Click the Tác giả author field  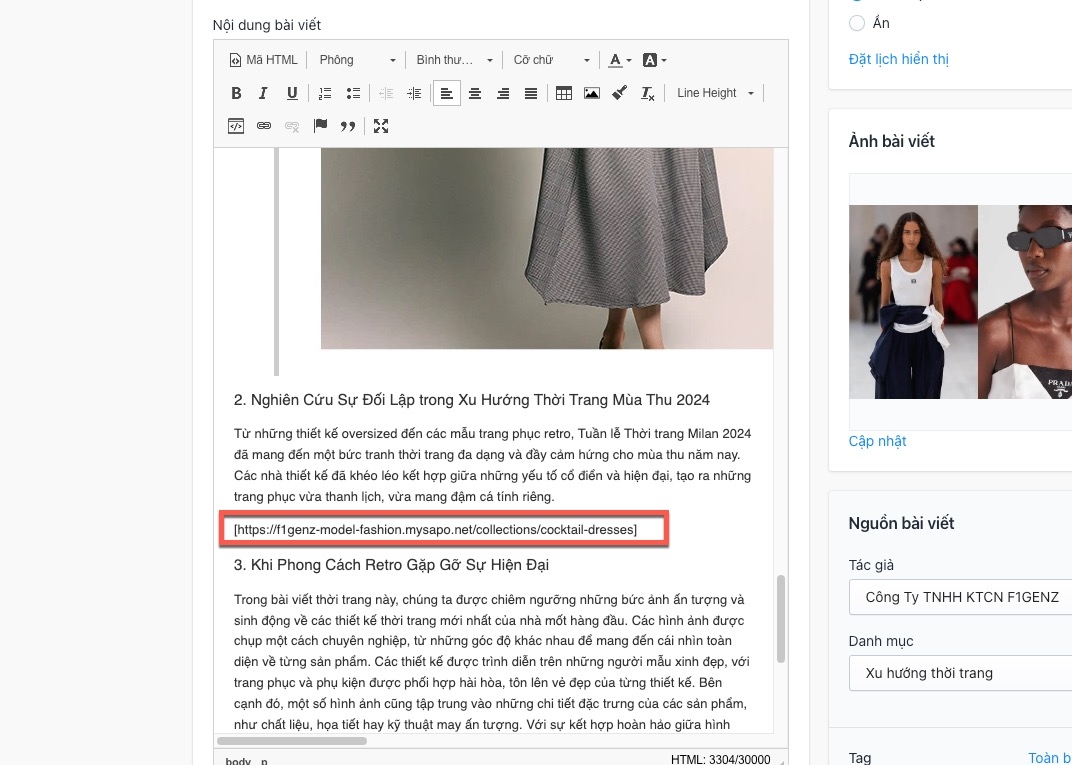click(960, 598)
